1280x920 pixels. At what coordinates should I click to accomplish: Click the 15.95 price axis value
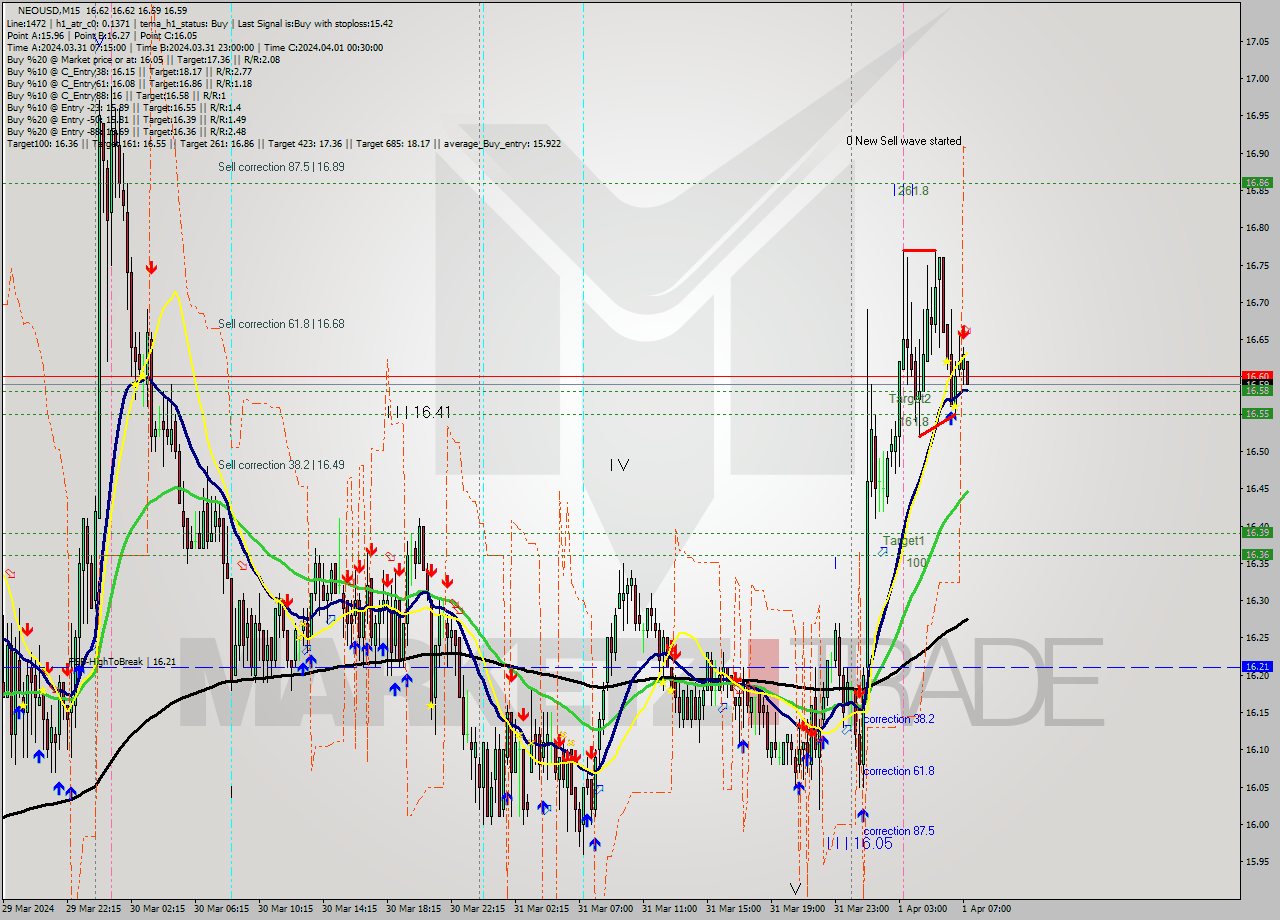point(1257,861)
